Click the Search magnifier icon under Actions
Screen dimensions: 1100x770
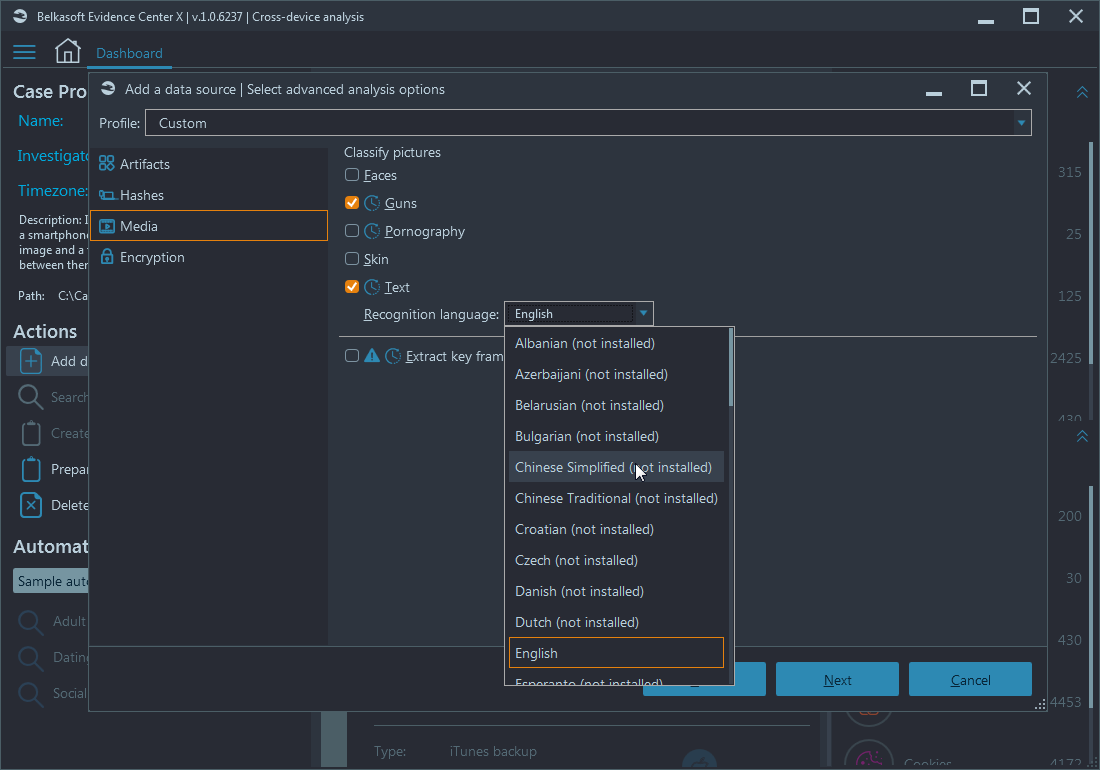30,397
